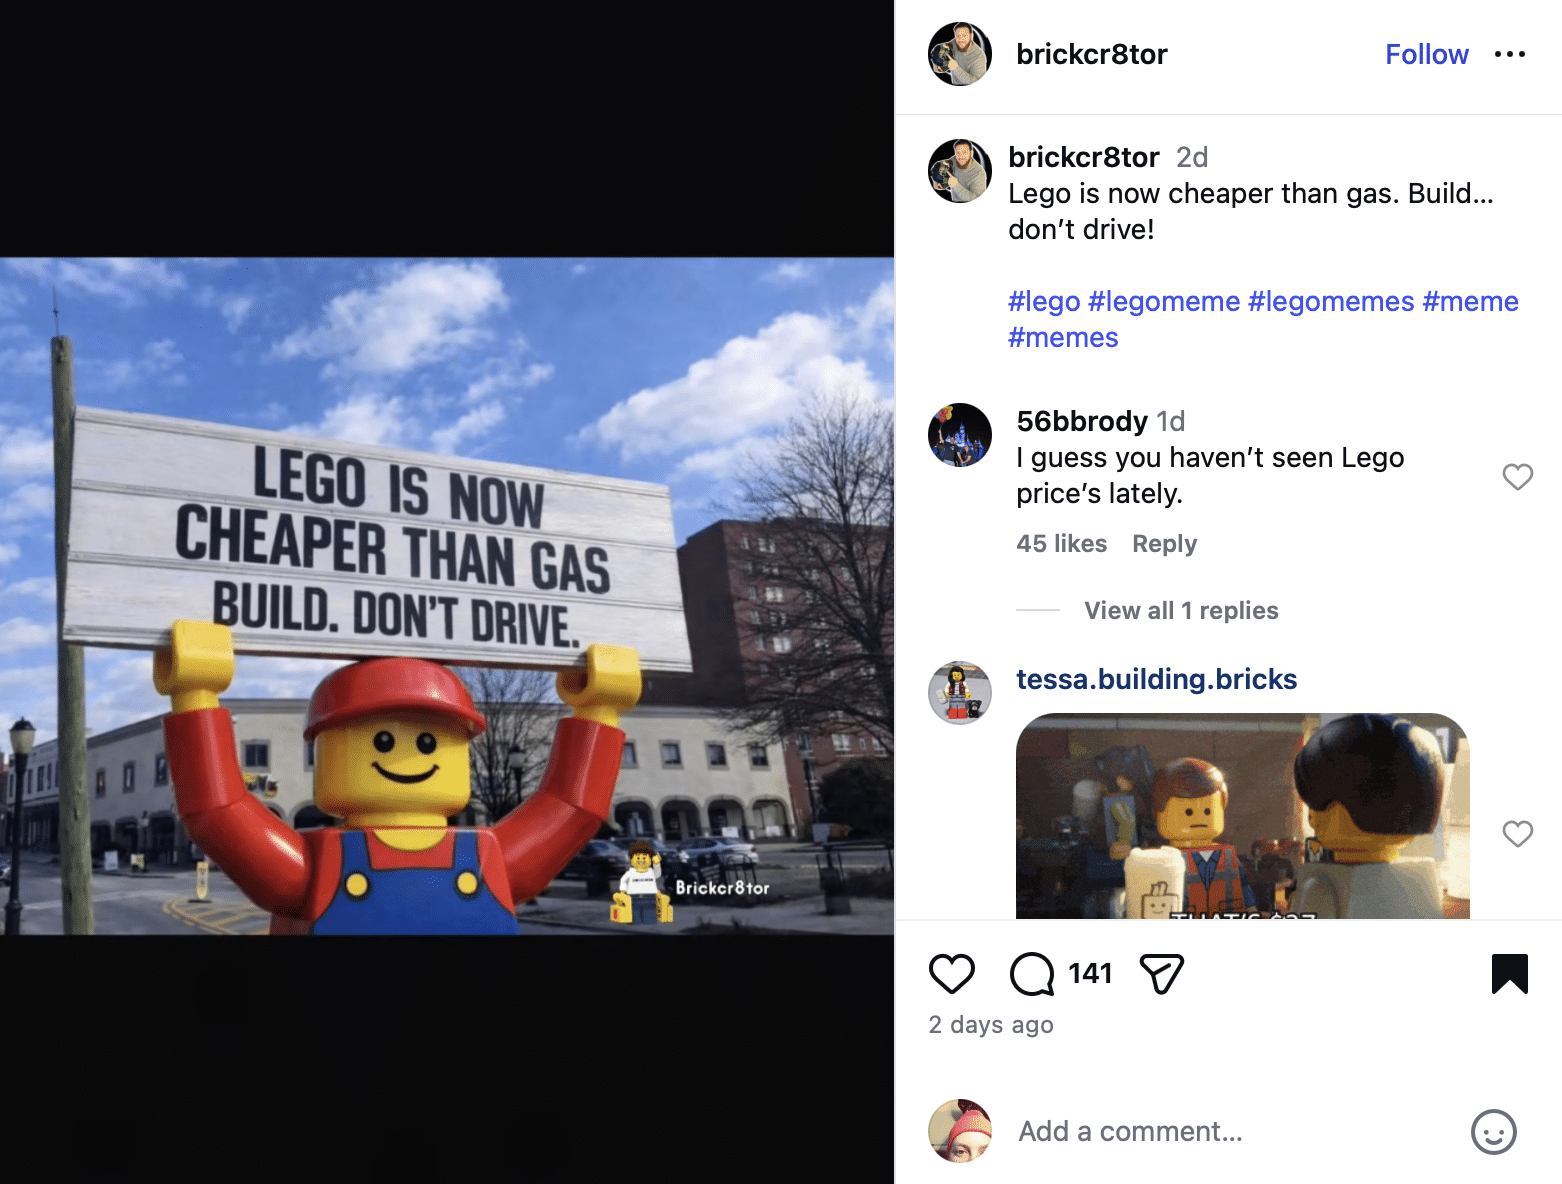
Task: Open the #lego hashtag
Action: click(x=1043, y=301)
